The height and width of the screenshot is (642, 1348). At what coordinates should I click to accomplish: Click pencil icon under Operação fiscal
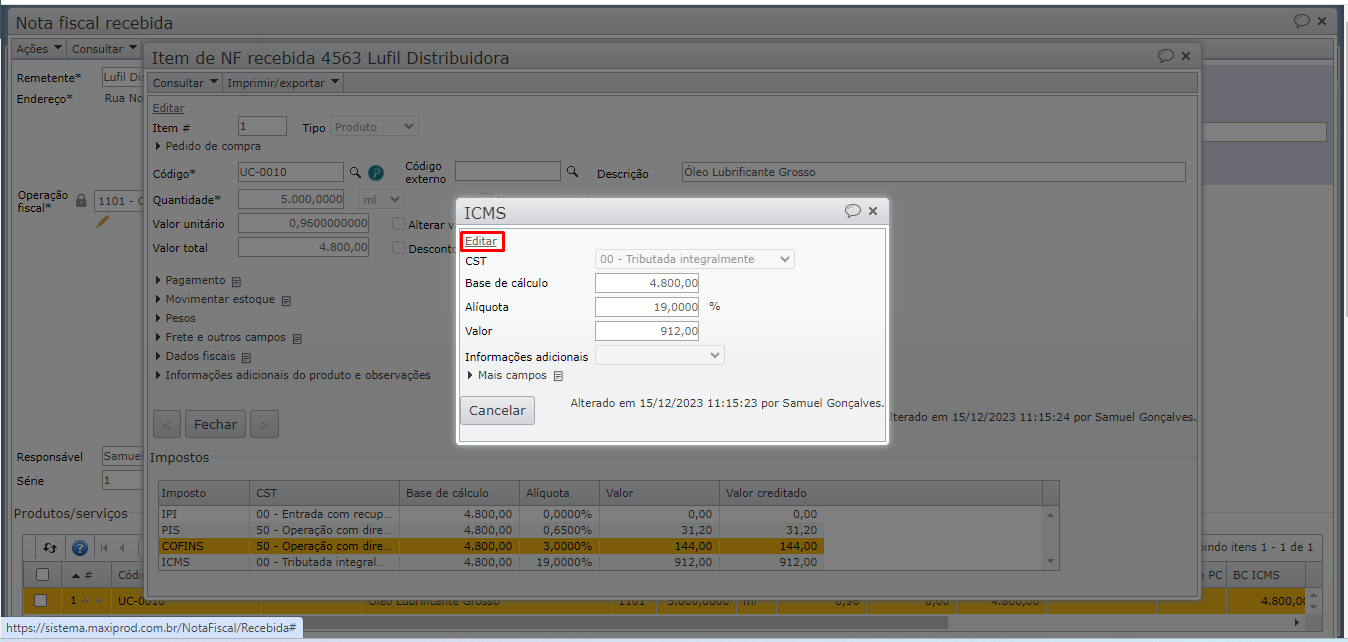[x=102, y=222]
